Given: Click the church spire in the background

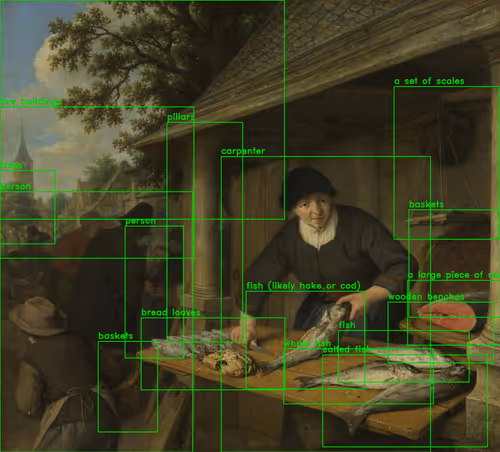Looking at the screenshot, I should 23,150.
